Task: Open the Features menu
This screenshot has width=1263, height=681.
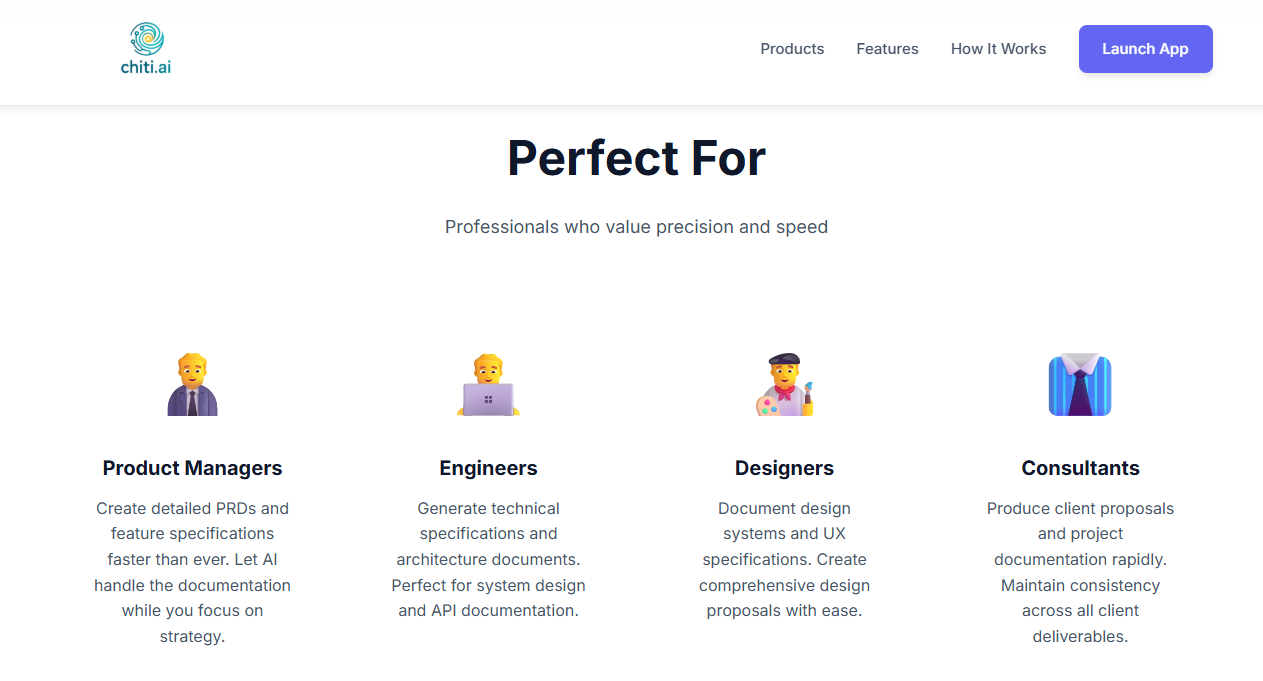Action: [887, 48]
